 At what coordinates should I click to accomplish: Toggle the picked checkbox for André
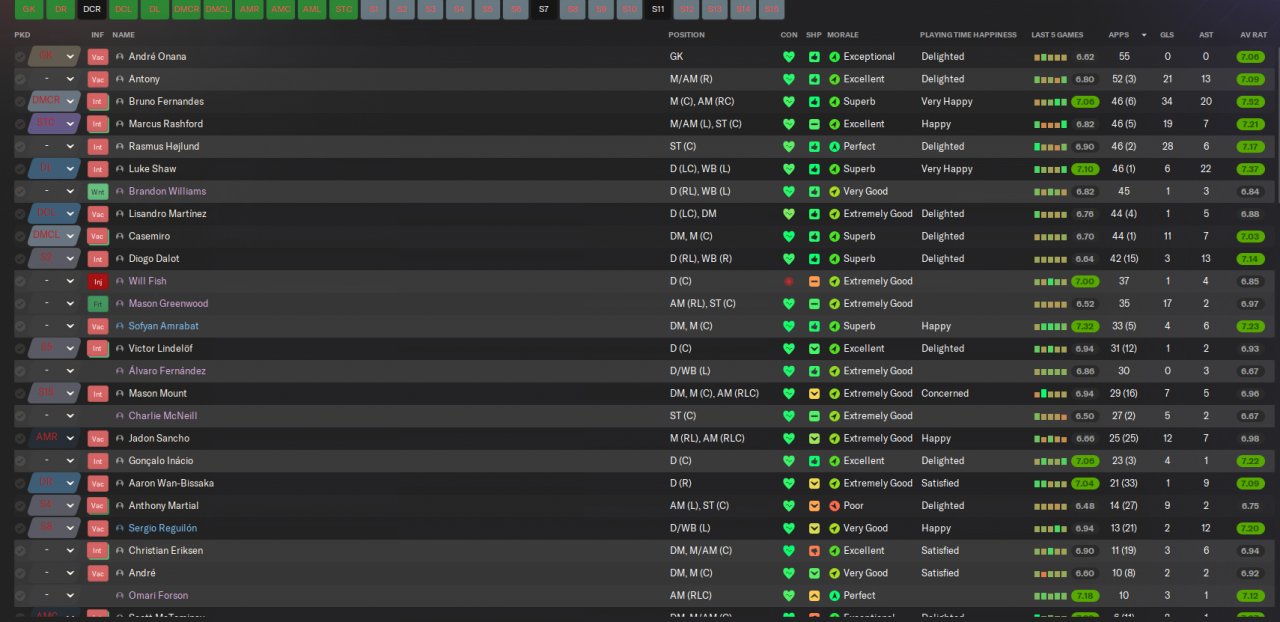tap(20, 574)
